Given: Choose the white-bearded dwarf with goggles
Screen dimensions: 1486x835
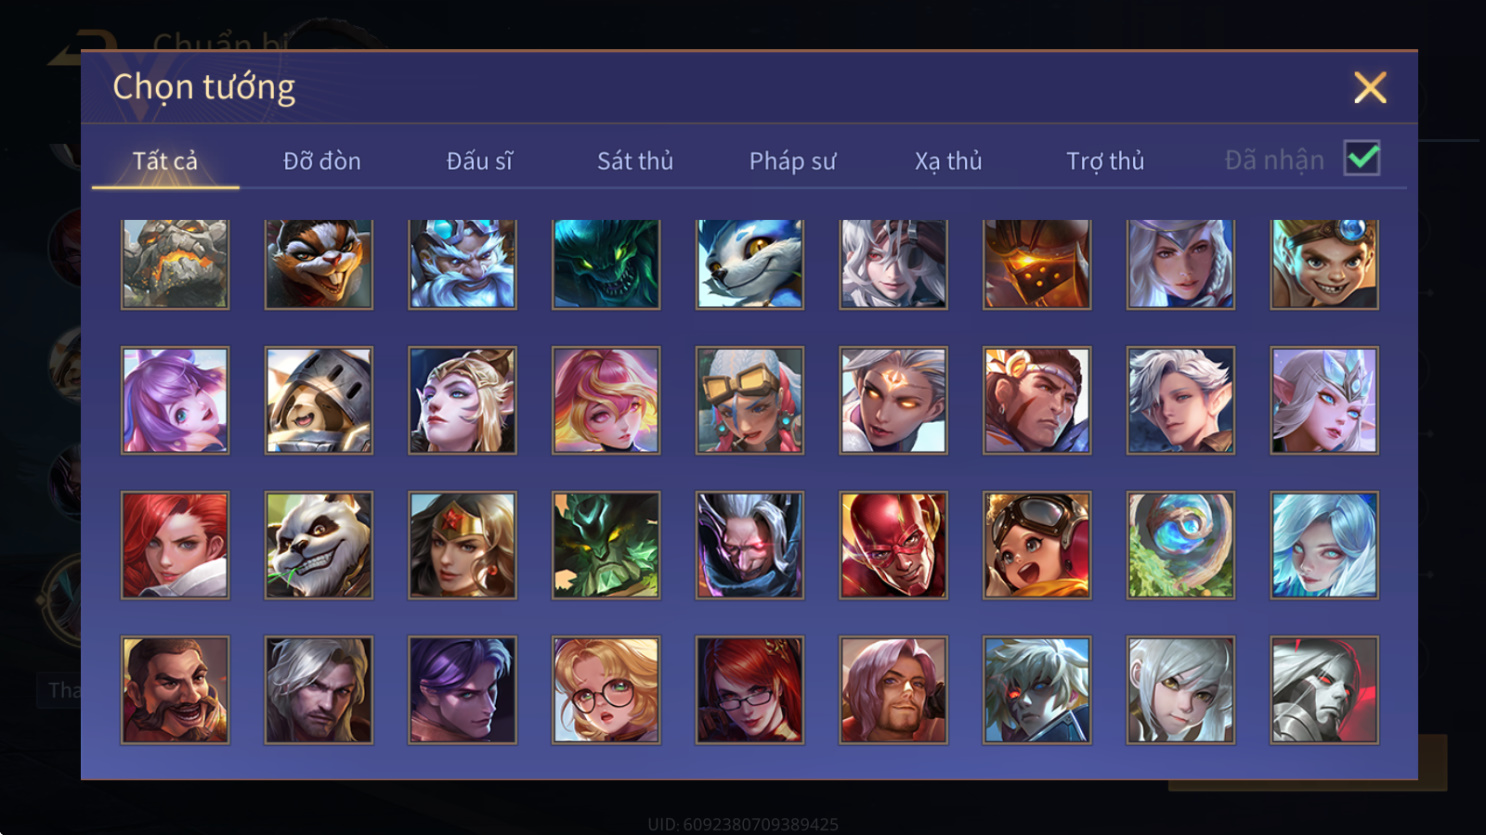Looking at the screenshot, I should 462,264.
